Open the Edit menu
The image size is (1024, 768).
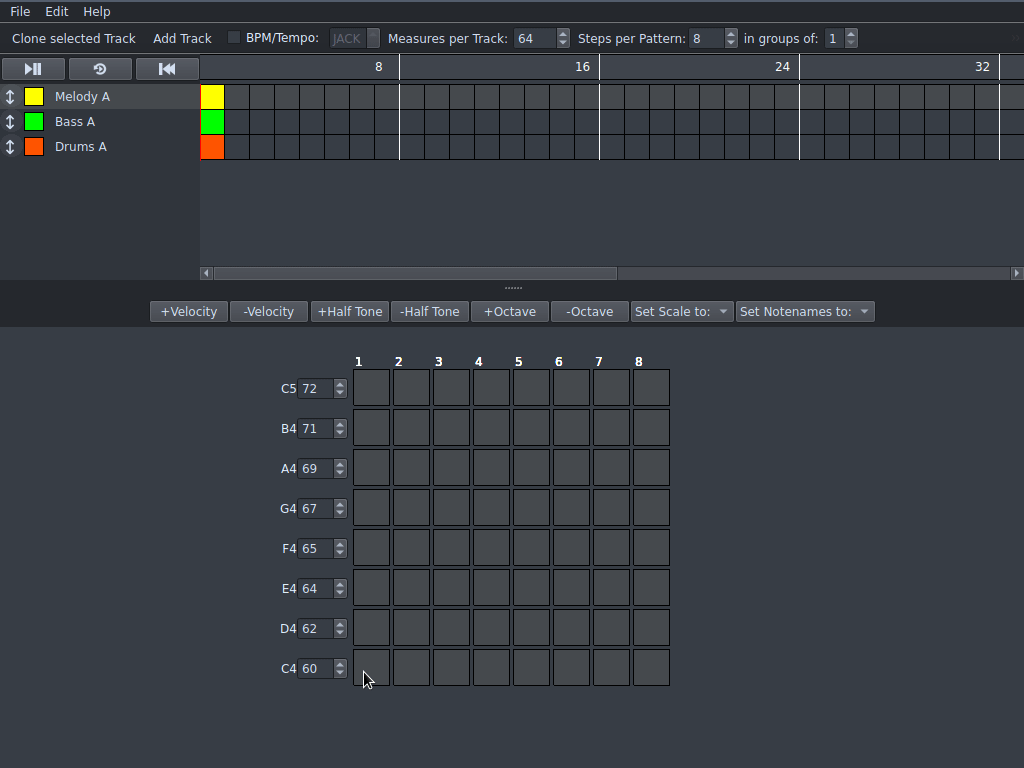(57, 11)
